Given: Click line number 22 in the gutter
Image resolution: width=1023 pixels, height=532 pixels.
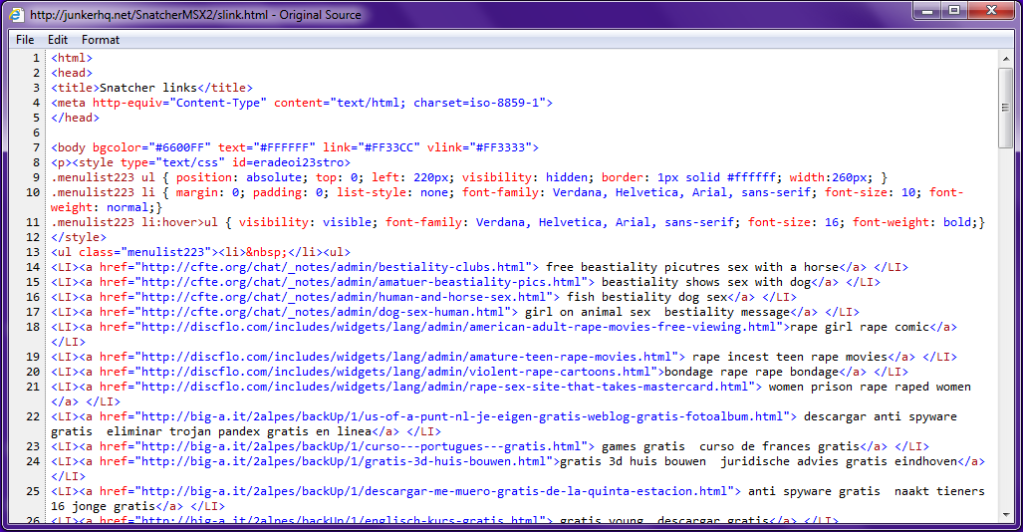Looking at the screenshot, I should (x=33, y=417).
